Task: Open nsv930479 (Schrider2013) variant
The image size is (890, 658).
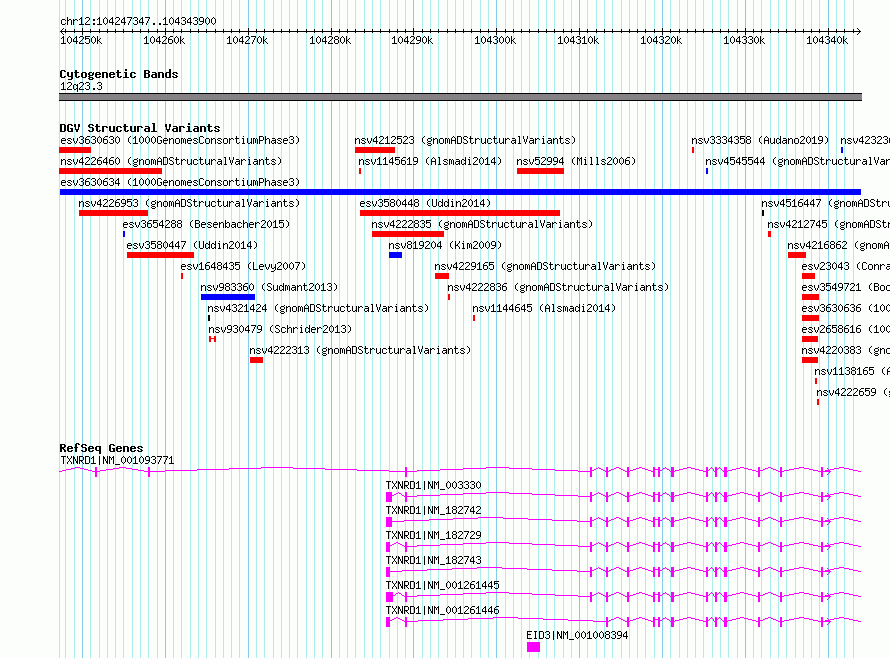Action: point(280,329)
